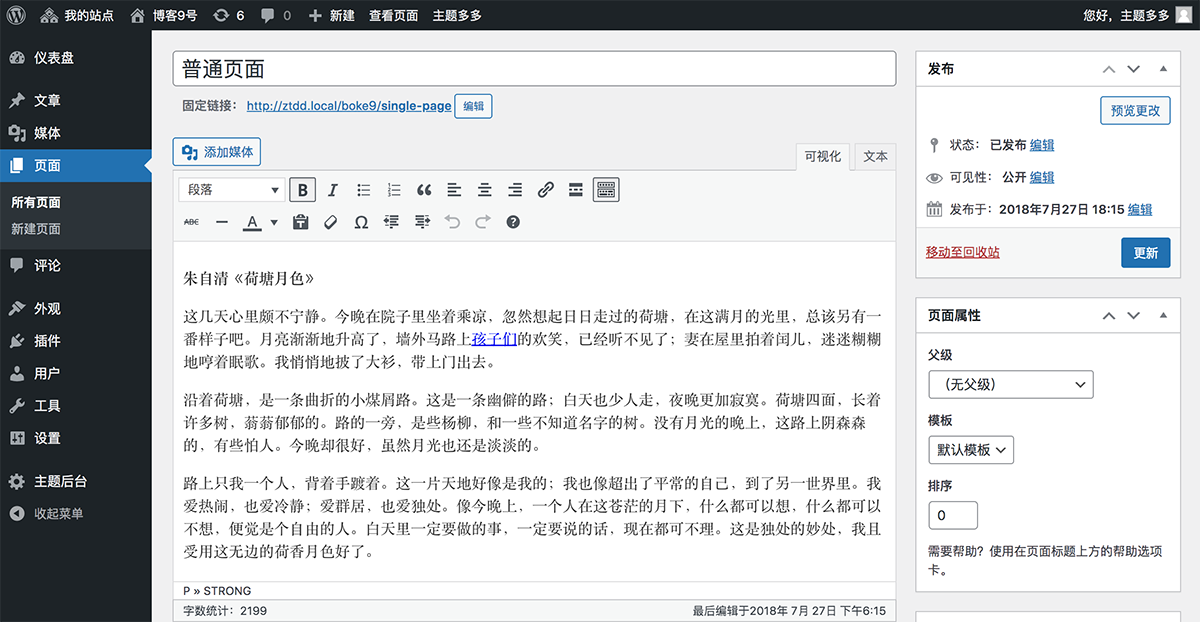This screenshot has width=1200, height=622.
Task: Click the 预览更改 button
Action: pyautogui.click(x=1135, y=111)
